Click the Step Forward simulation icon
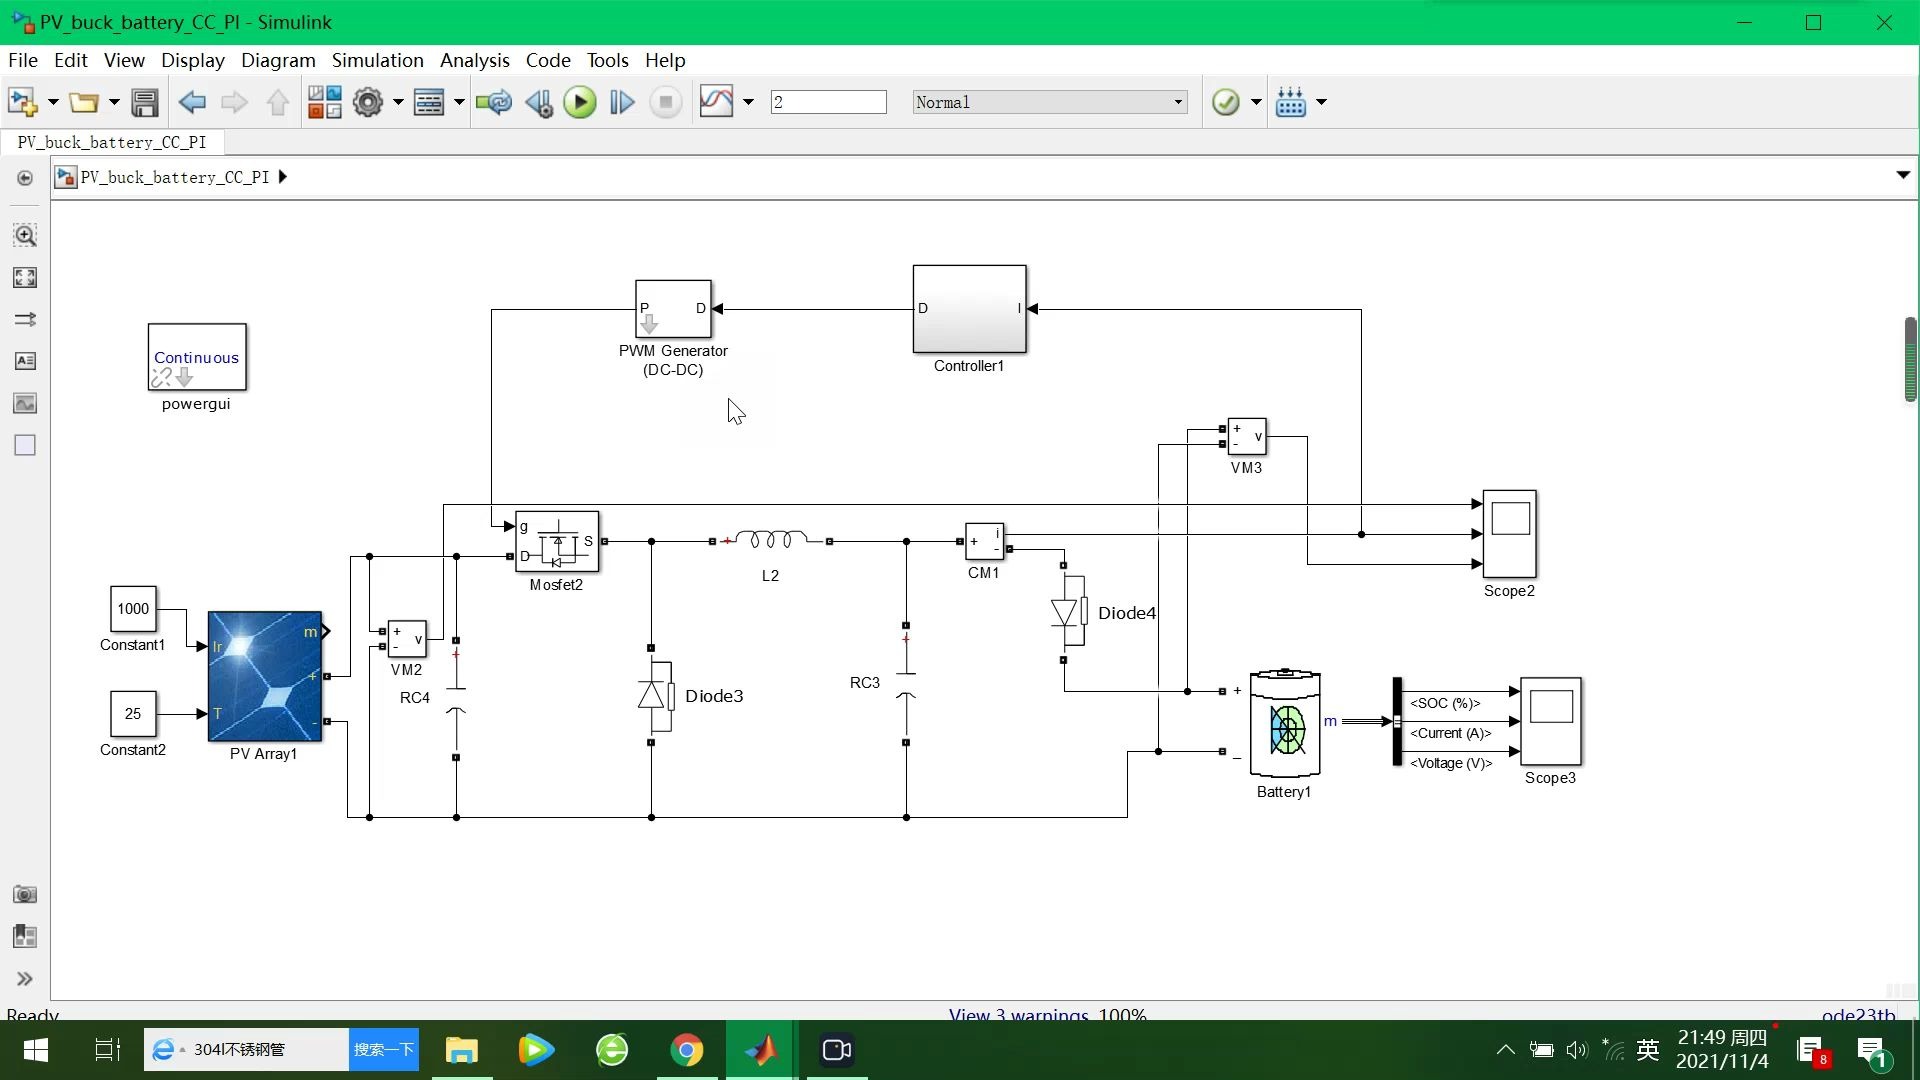1920x1080 pixels. click(x=622, y=102)
